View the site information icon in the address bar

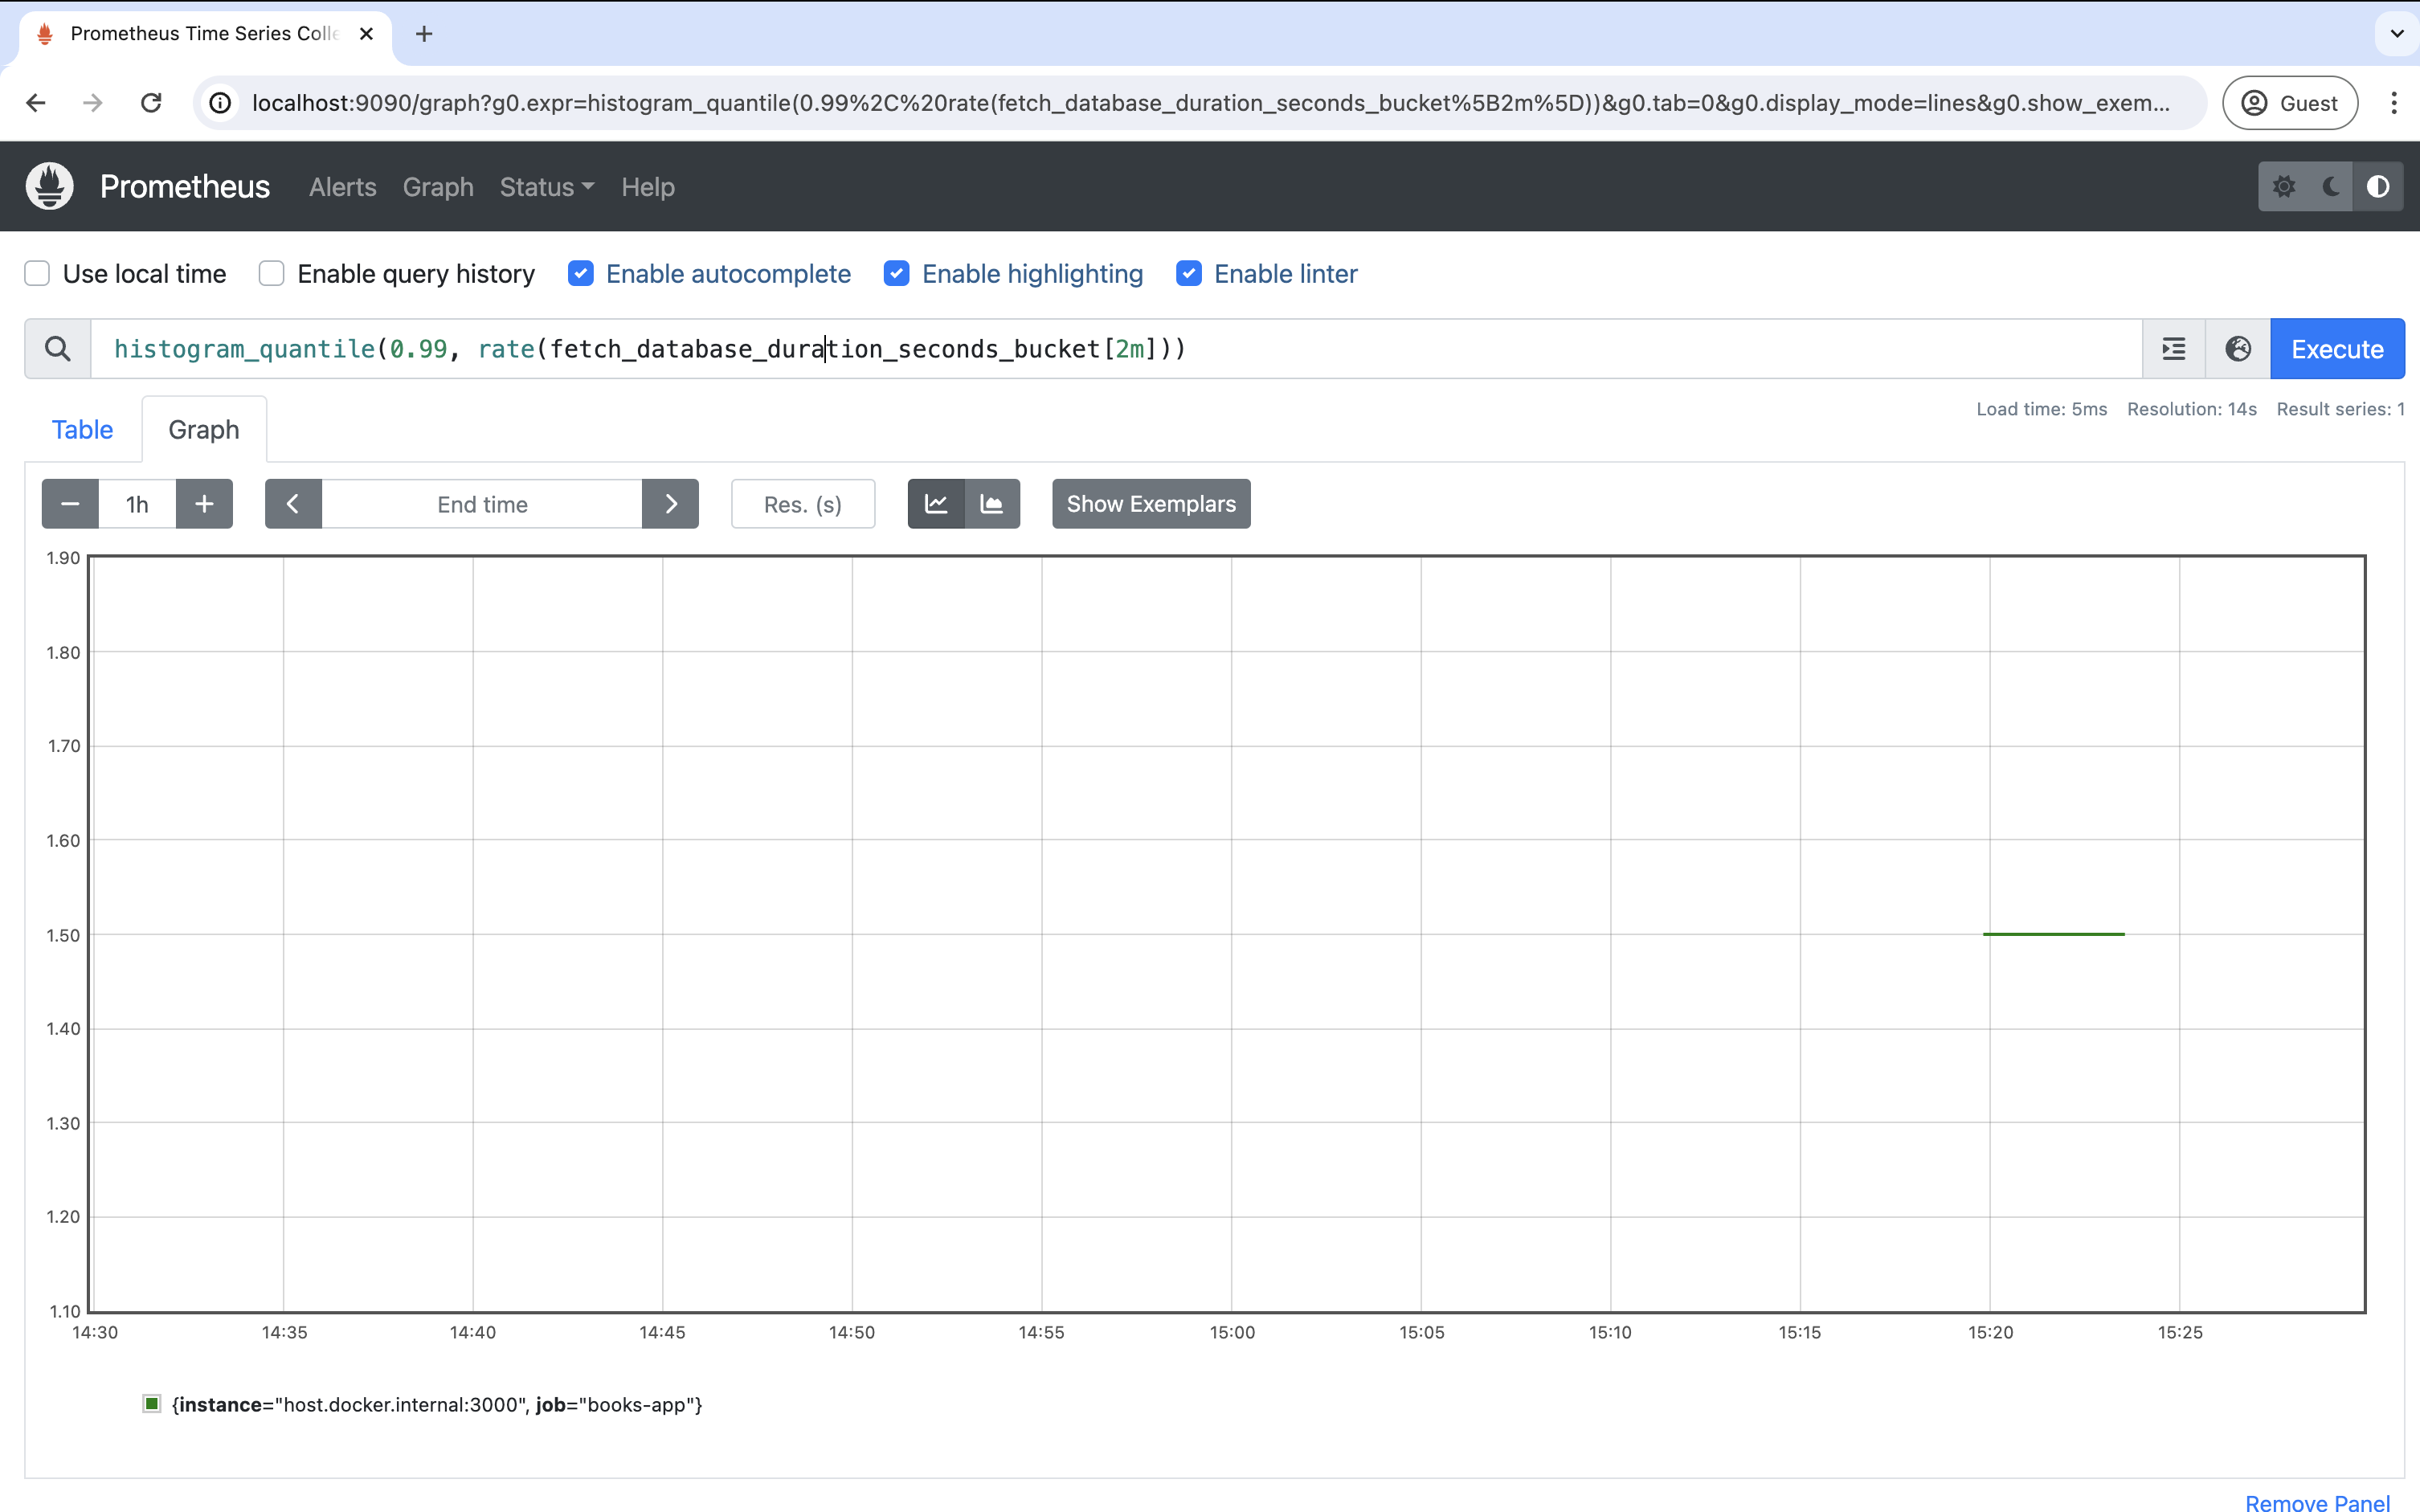220,103
